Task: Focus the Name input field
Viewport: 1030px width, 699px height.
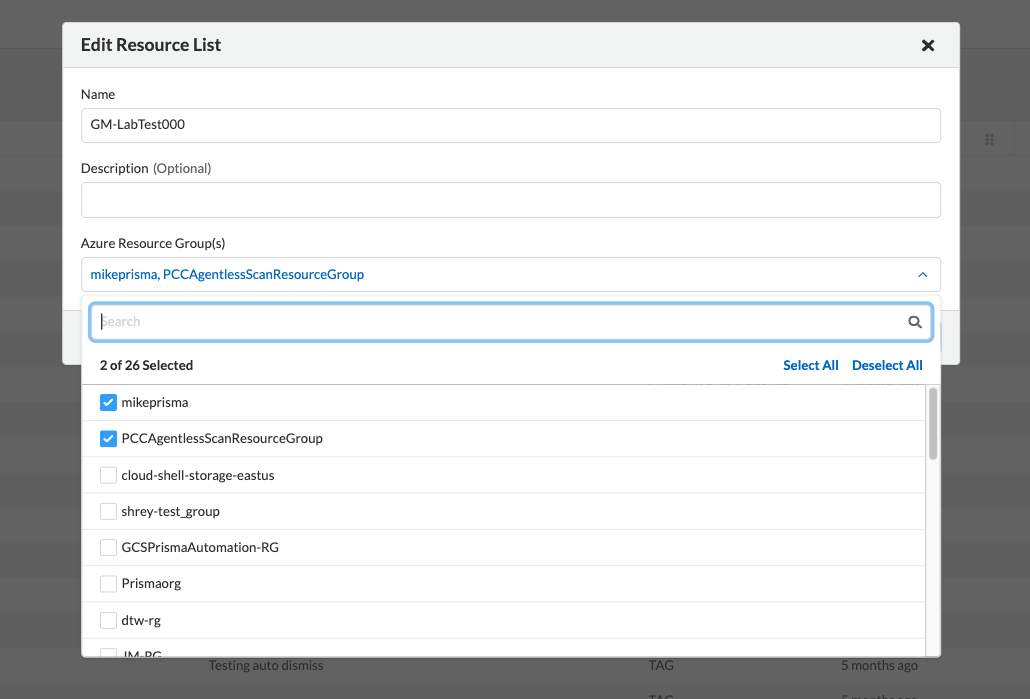Action: pos(510,125)
